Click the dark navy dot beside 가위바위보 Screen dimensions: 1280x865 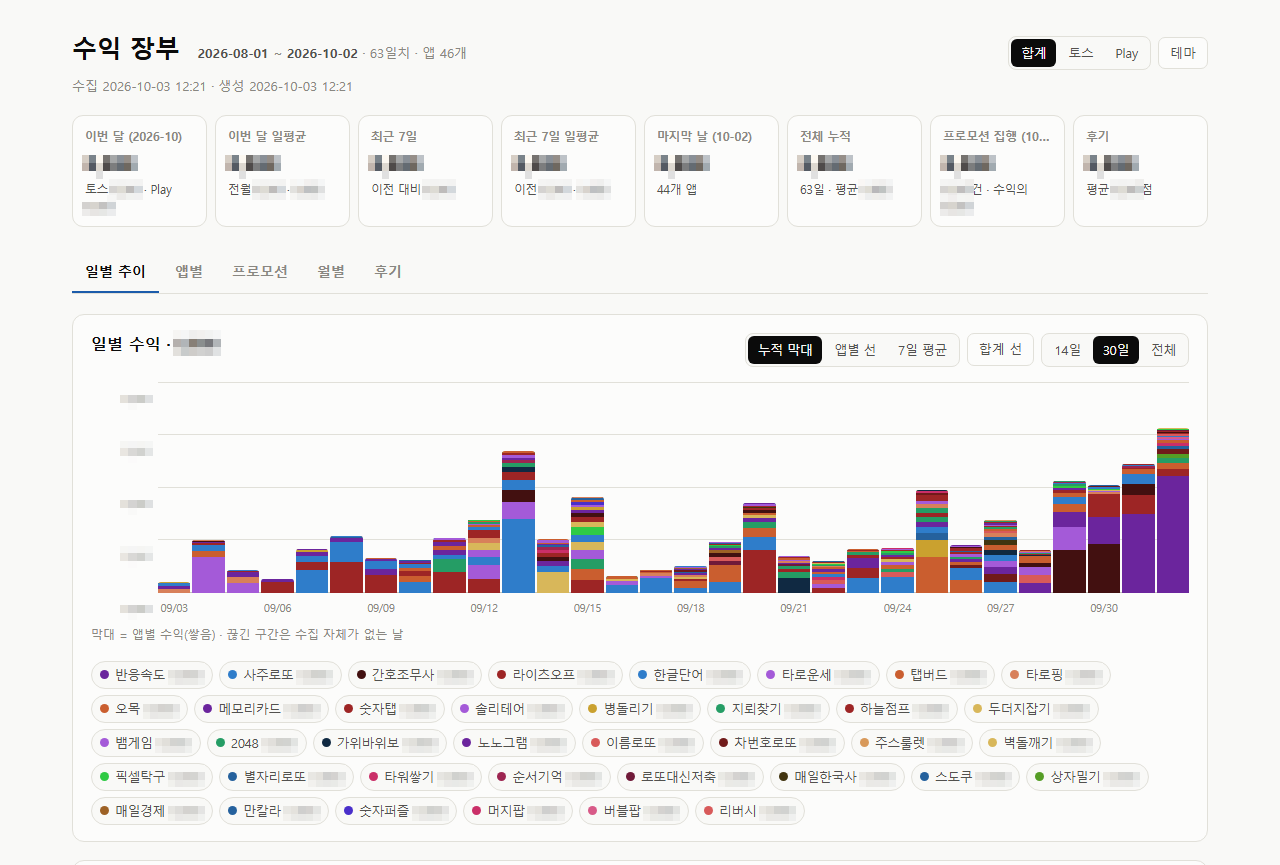[326, 743]
